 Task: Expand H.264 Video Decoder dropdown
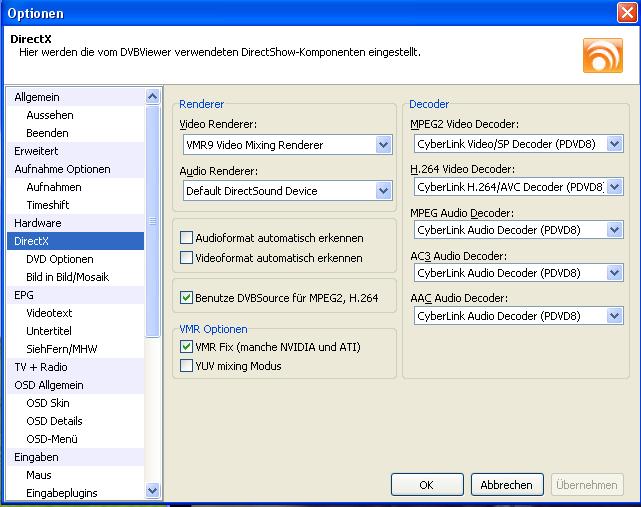click(x=615, y=187)
